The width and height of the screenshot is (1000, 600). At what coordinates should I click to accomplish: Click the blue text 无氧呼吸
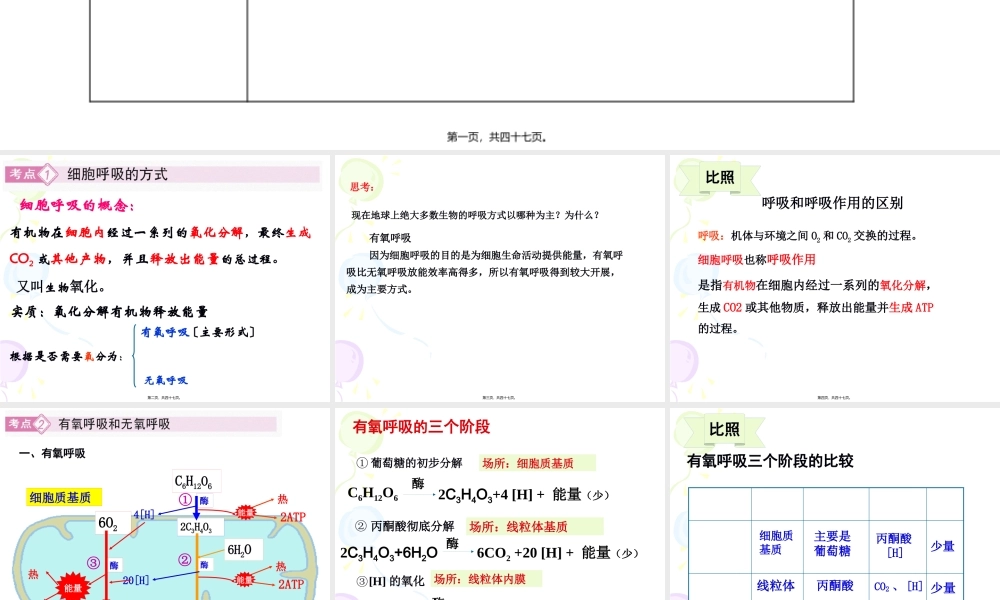coord(166,381)
